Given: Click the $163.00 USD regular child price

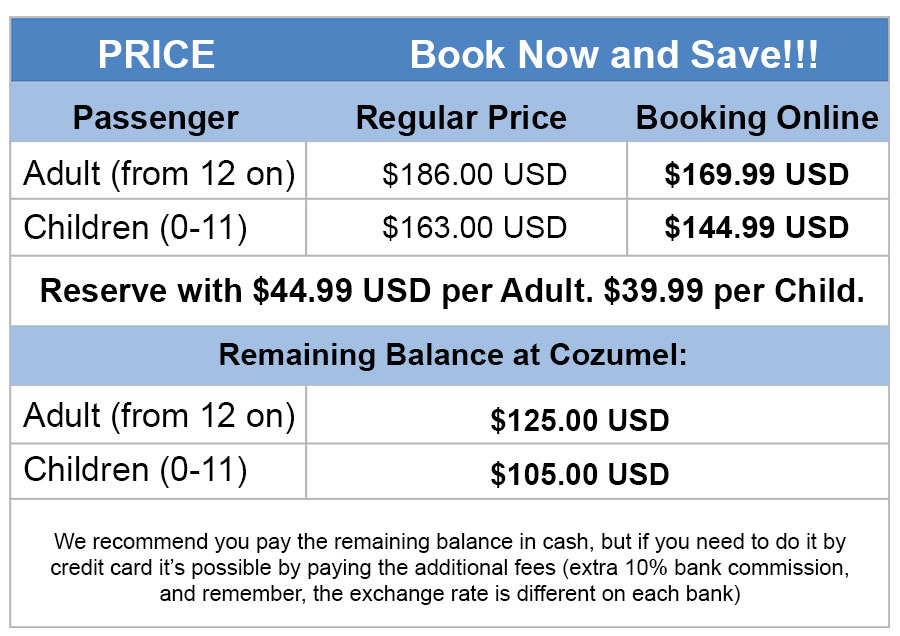Looking at the screenshot, I should coord(474,227).
